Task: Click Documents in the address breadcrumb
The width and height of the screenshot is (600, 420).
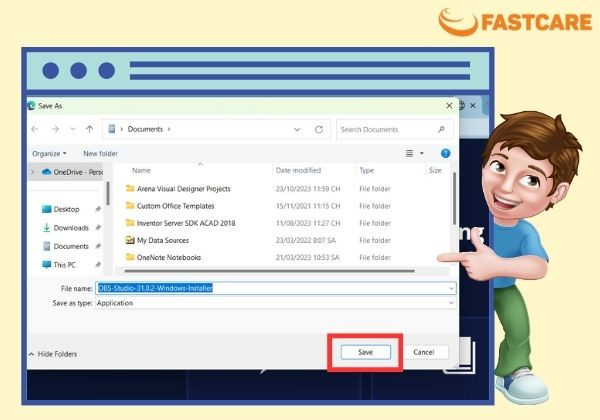Action: pos(145,129)
